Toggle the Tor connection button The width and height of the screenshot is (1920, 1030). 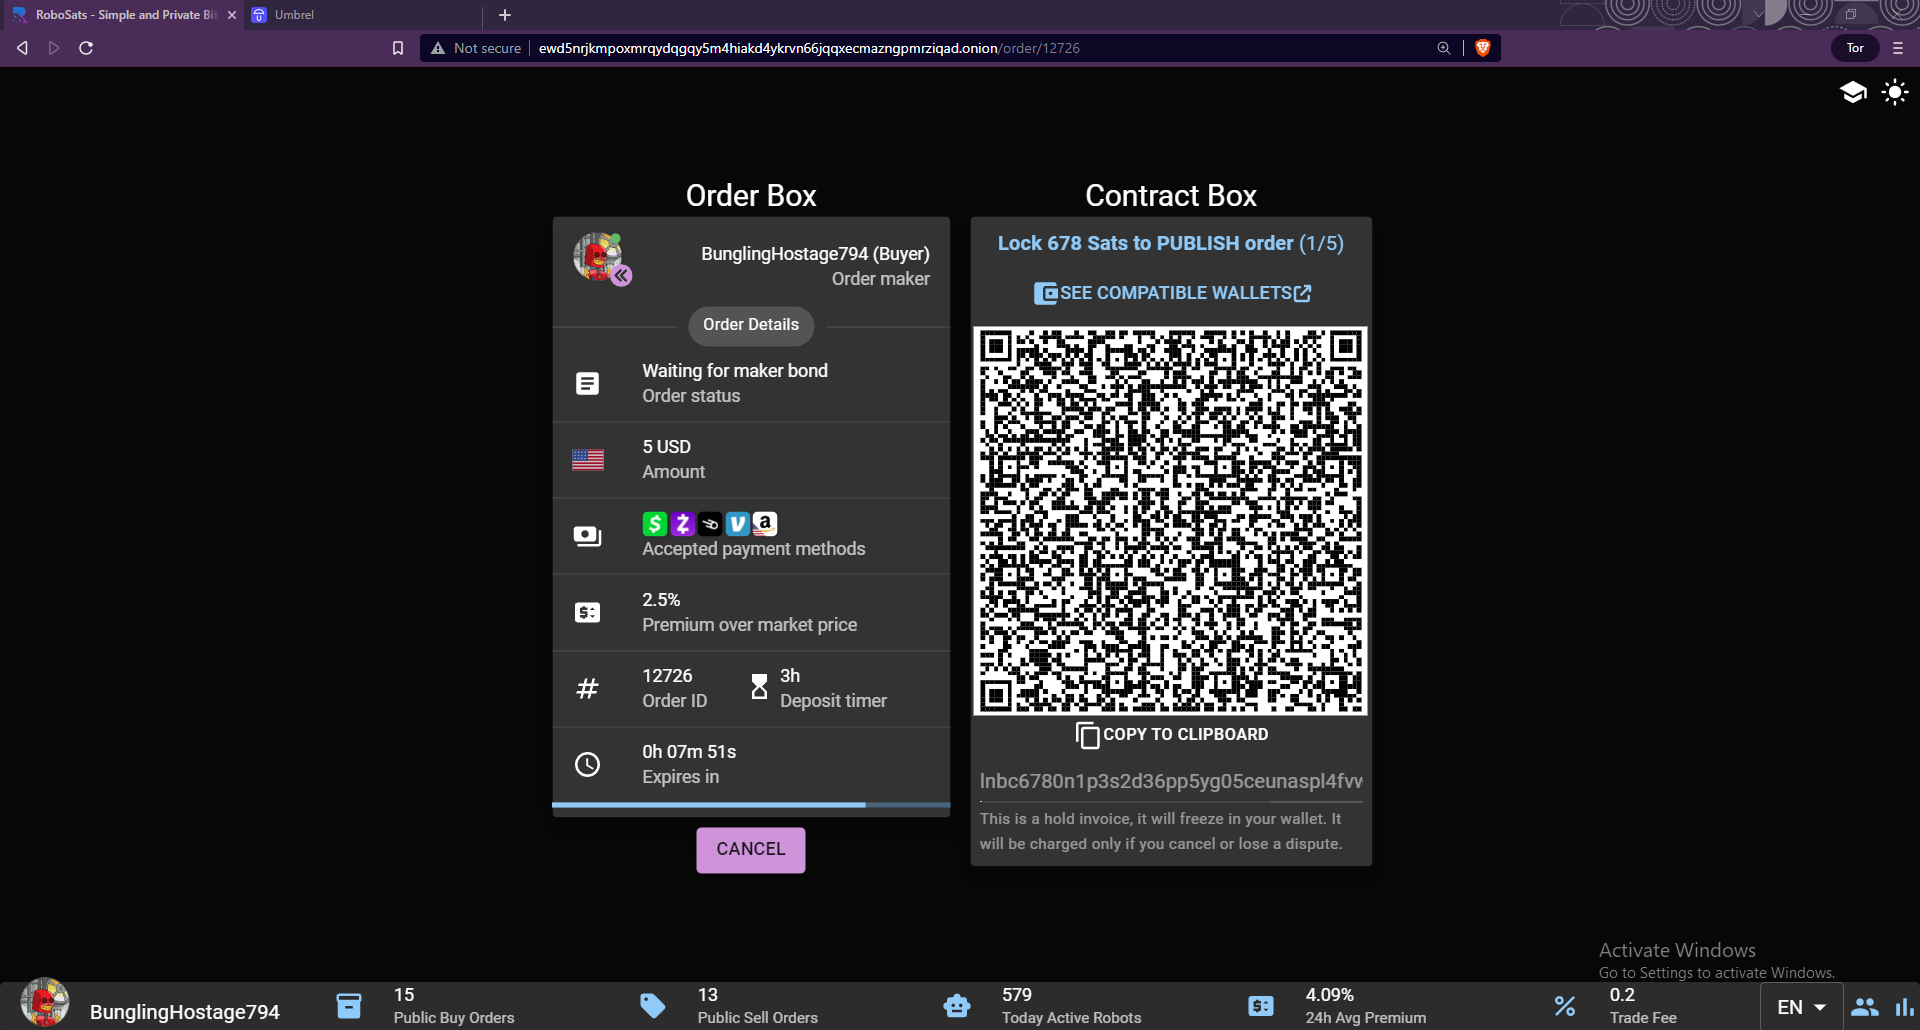[x=1855, y=48]
